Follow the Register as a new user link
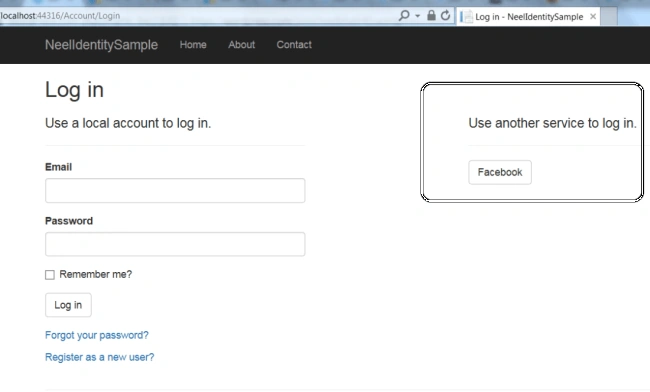Viewport: 650px width, 392px height. (x=99, y=357)
